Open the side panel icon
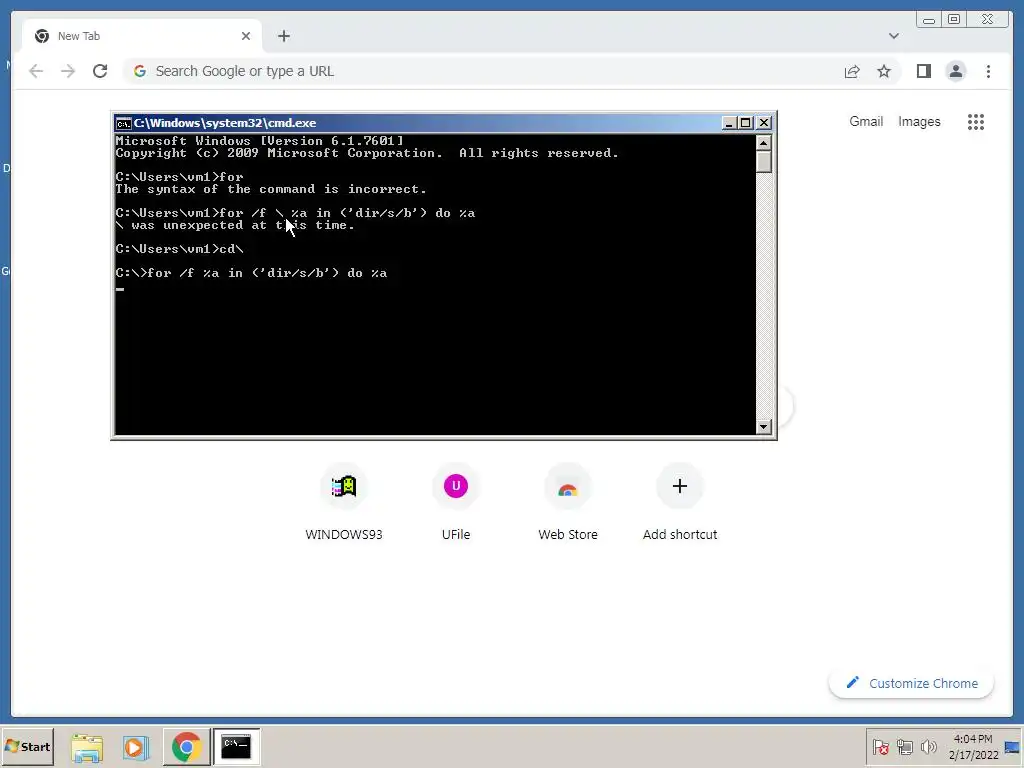The width and height of the screenshot is (1024, 768). (x=923, y=71)
